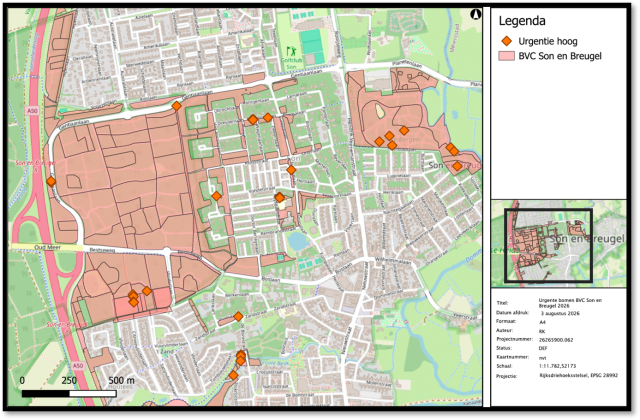Click the southernmost orange diamond marker
640x420 pixels.
click(233, 375)
